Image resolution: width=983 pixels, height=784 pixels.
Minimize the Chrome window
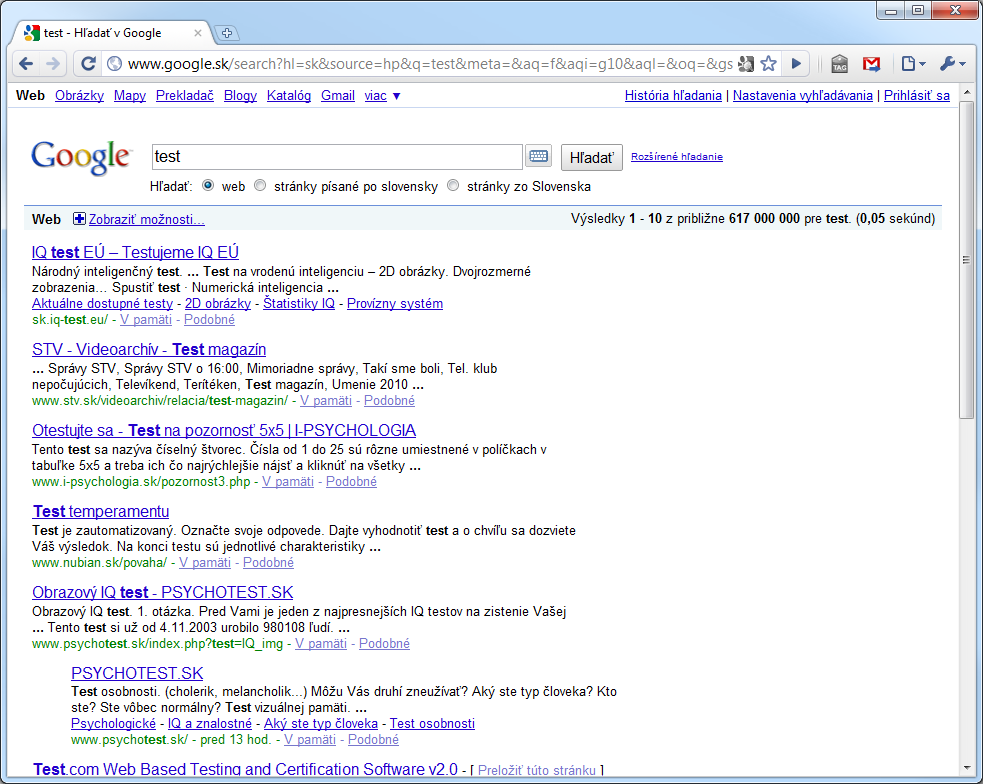(x=890, y=11)
